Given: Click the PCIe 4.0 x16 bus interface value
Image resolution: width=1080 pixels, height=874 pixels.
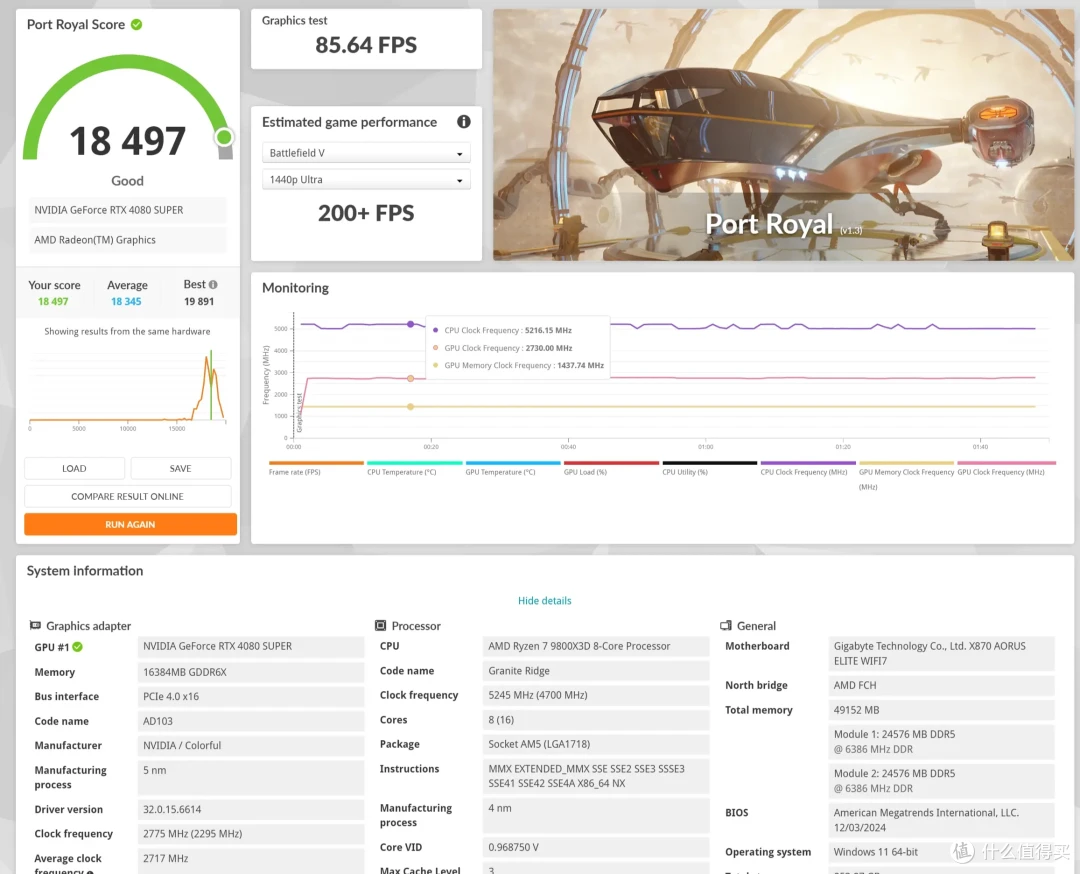Looking at the screenshot, I should [x=251, y=696].
